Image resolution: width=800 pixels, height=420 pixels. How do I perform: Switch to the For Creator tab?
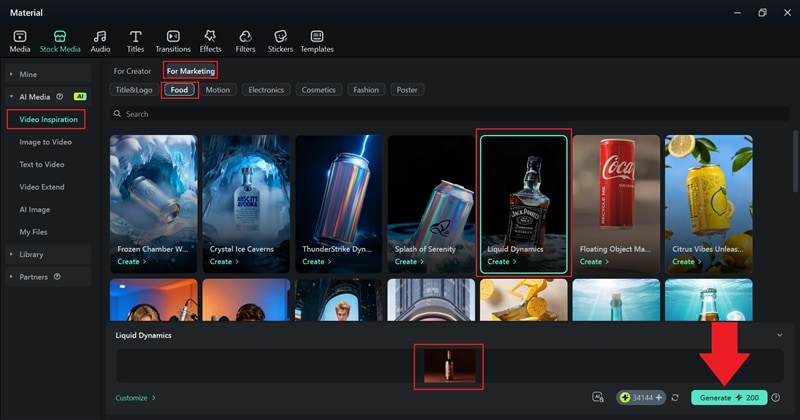[132, 71]
